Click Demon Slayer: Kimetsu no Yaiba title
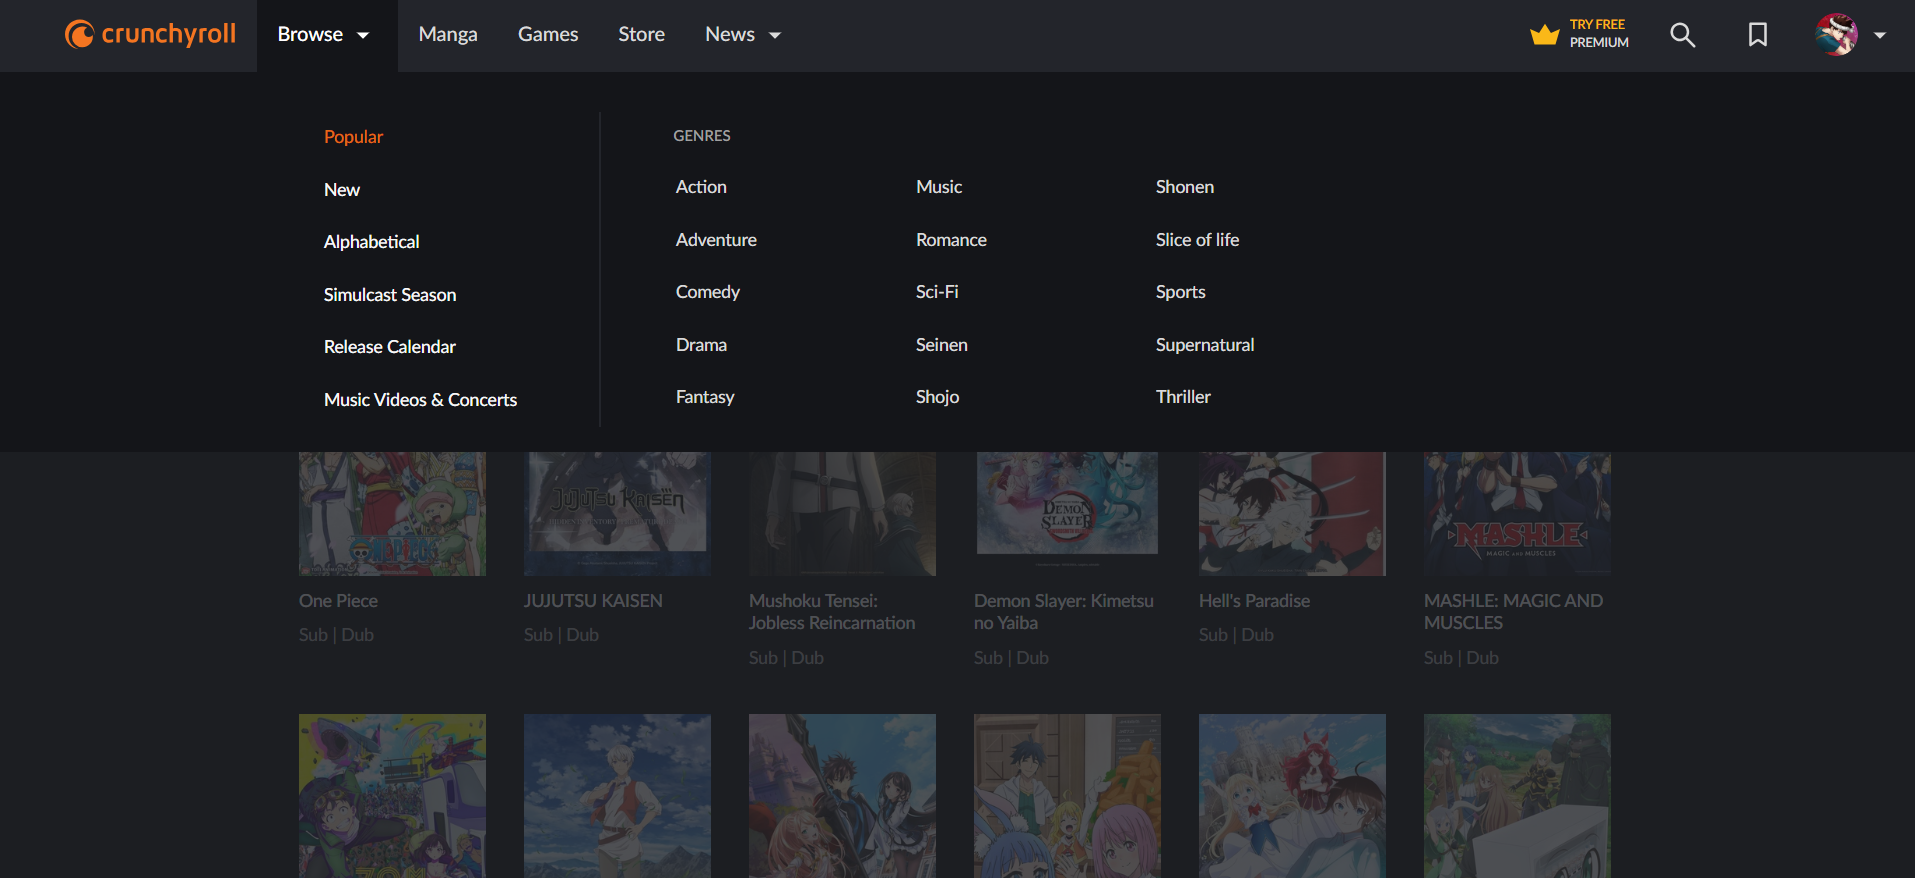1915x878 pixels. pyautogui.click(x=1064, y=612)
